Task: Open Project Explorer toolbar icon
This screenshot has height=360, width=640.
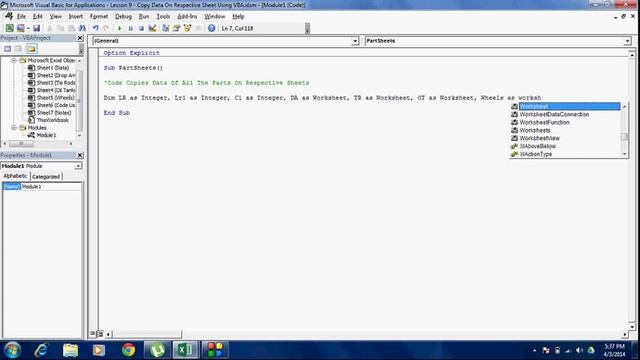Action: (x=165, y=28)
